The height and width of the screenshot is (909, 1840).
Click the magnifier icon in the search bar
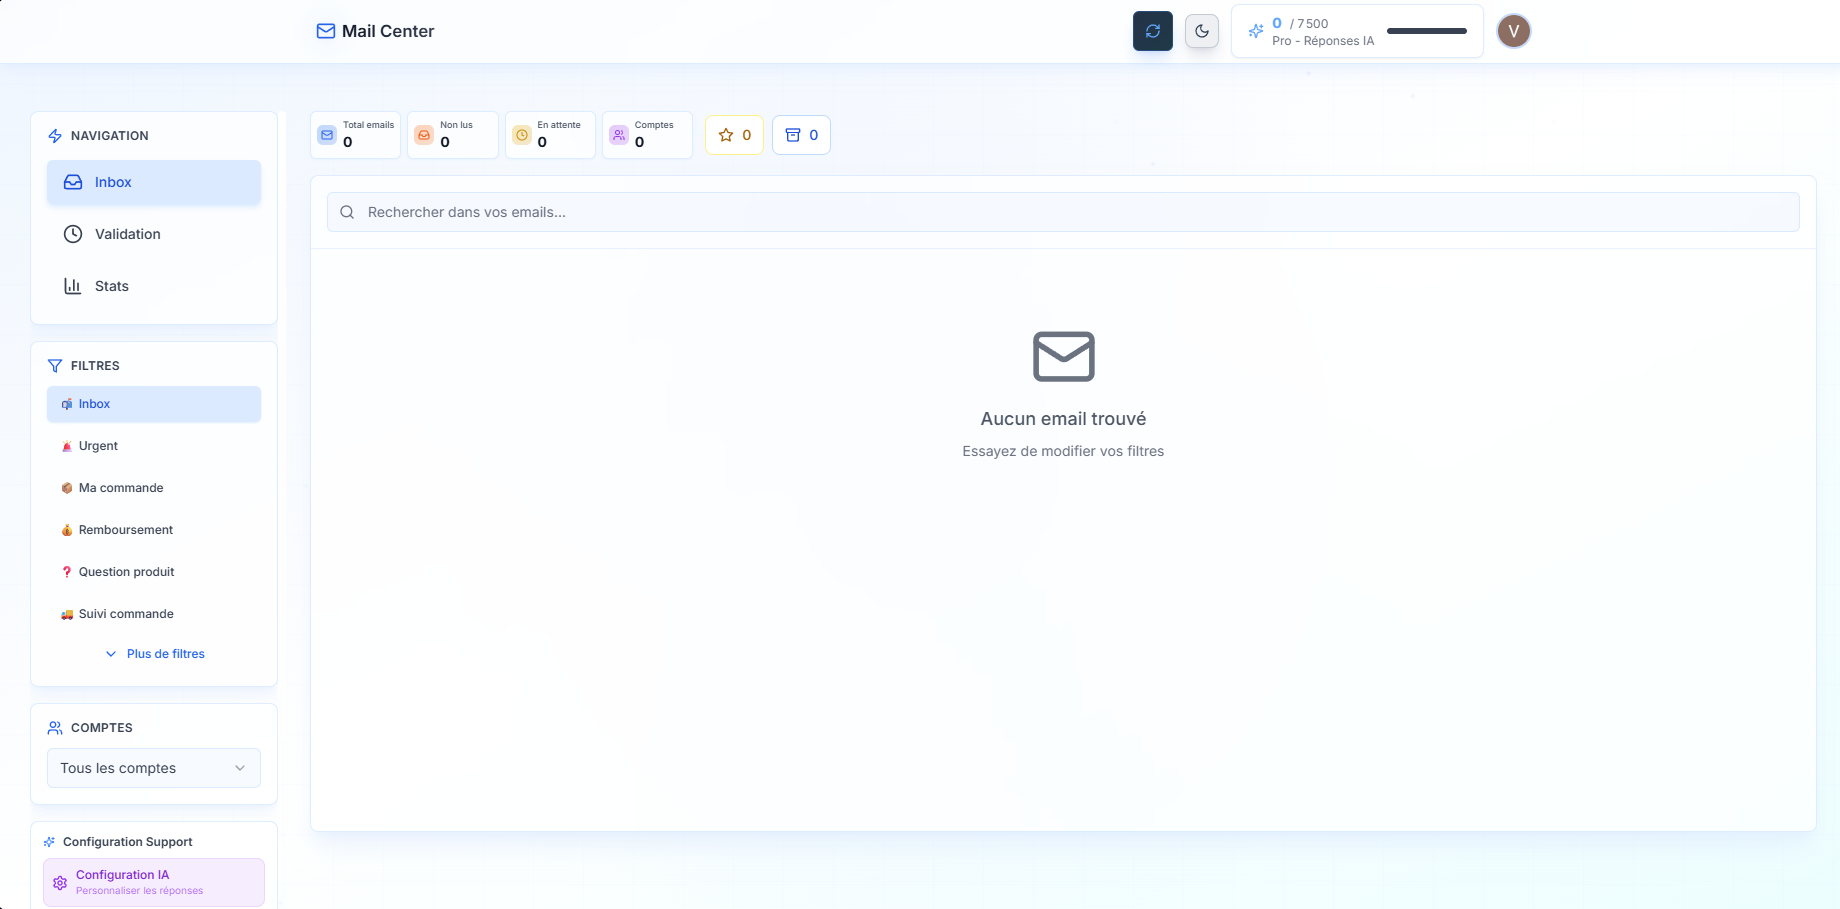pos(347,212)
